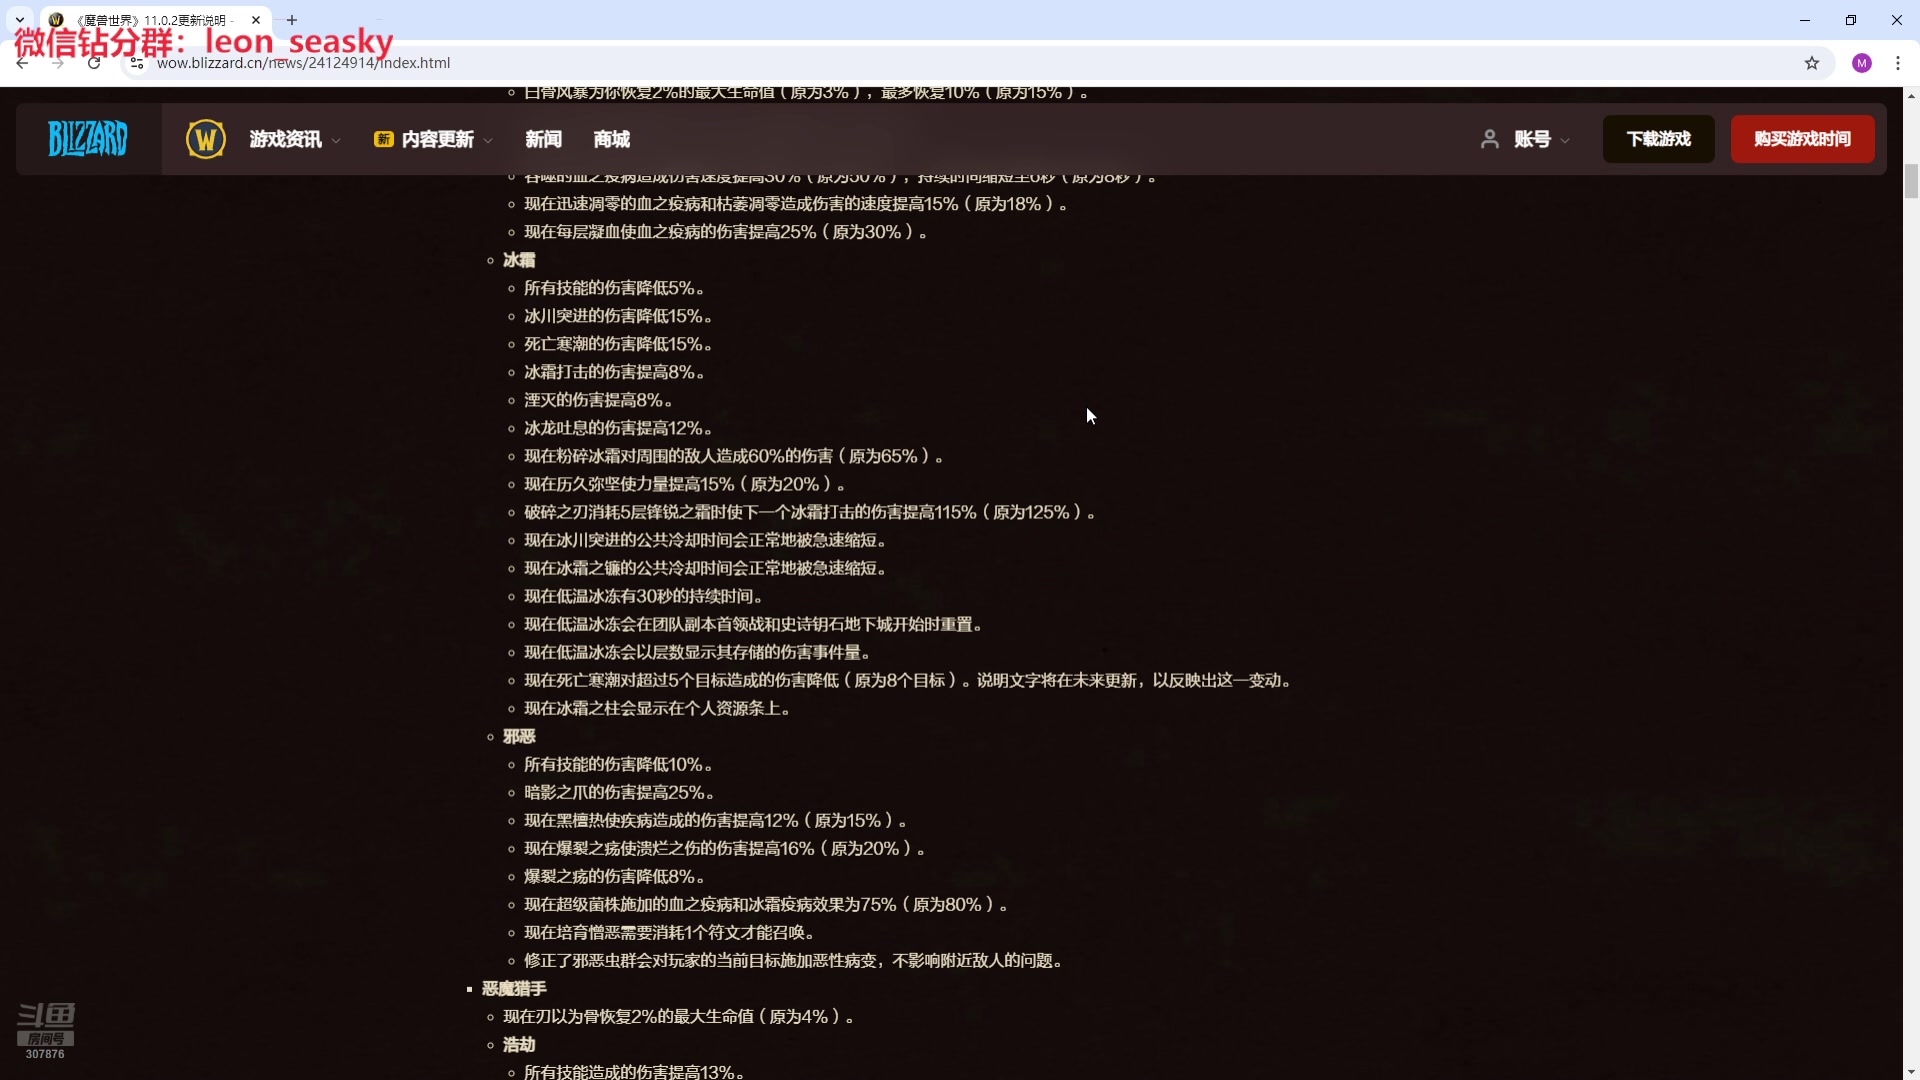The image size is (1920, 1080).
Task: Click the account 账号 icon
Action: point(1489,138)
